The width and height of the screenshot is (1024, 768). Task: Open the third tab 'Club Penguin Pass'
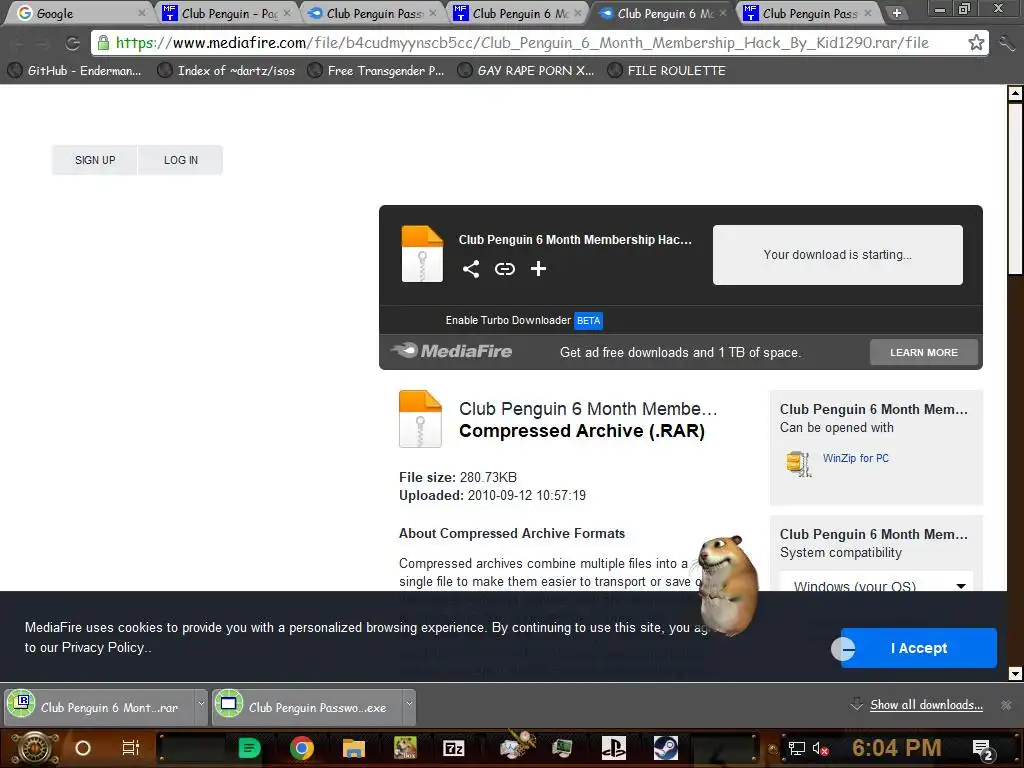pos(371,13)
